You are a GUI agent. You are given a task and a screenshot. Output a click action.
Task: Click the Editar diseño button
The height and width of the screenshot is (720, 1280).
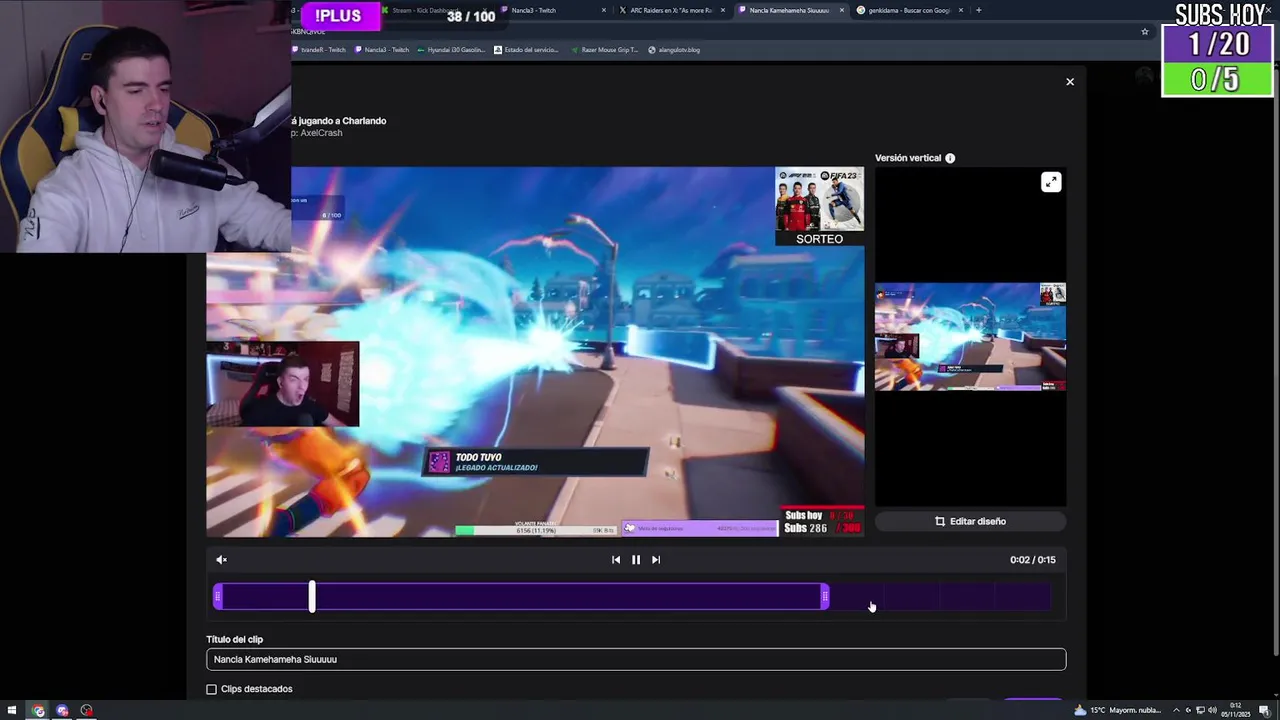[970, 521]
